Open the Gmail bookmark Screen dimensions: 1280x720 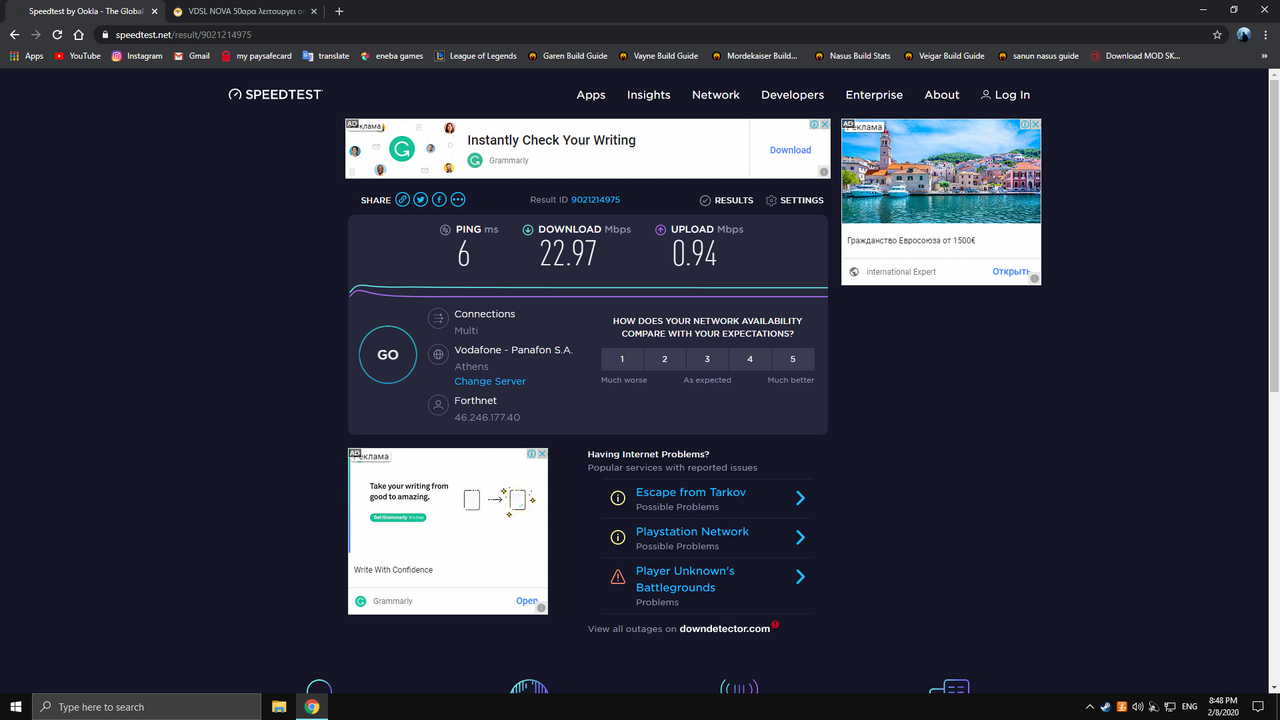click(x=192, y=56)
